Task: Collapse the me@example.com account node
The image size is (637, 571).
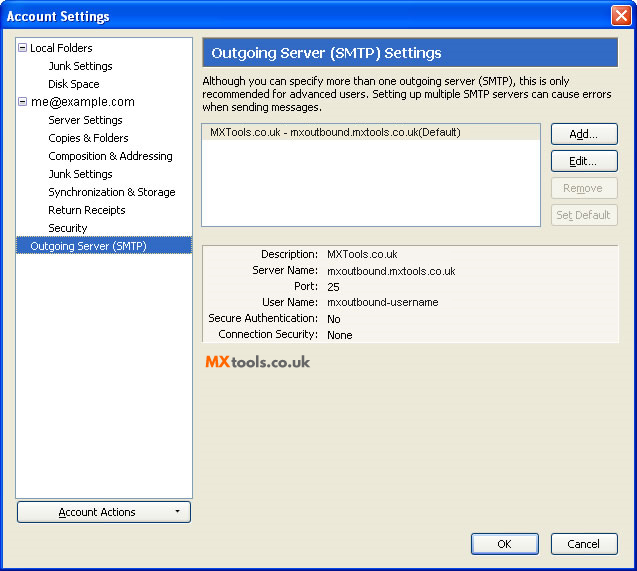Action: [23, 102]
